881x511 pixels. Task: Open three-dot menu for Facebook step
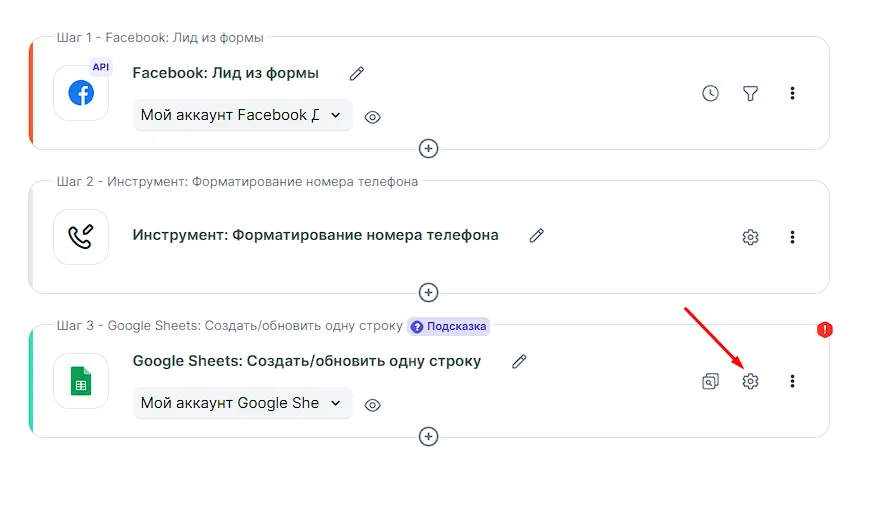792,93
